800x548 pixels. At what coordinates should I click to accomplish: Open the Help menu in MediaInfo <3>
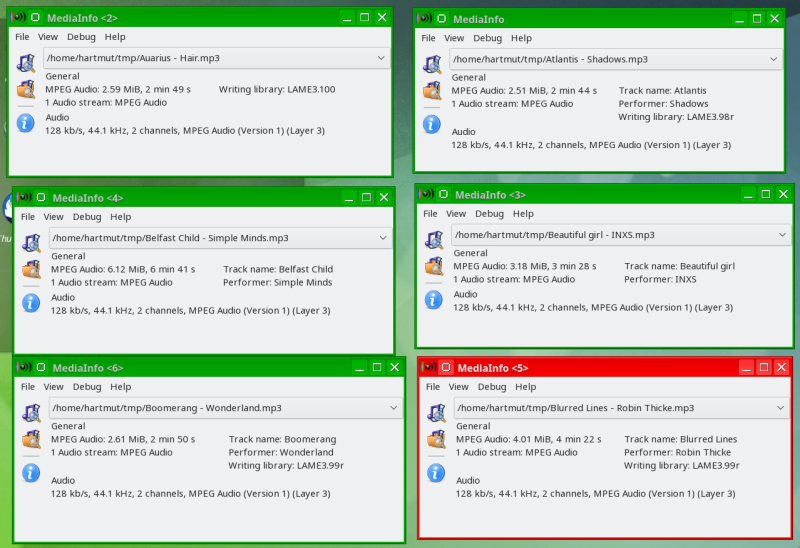[523, 214]
